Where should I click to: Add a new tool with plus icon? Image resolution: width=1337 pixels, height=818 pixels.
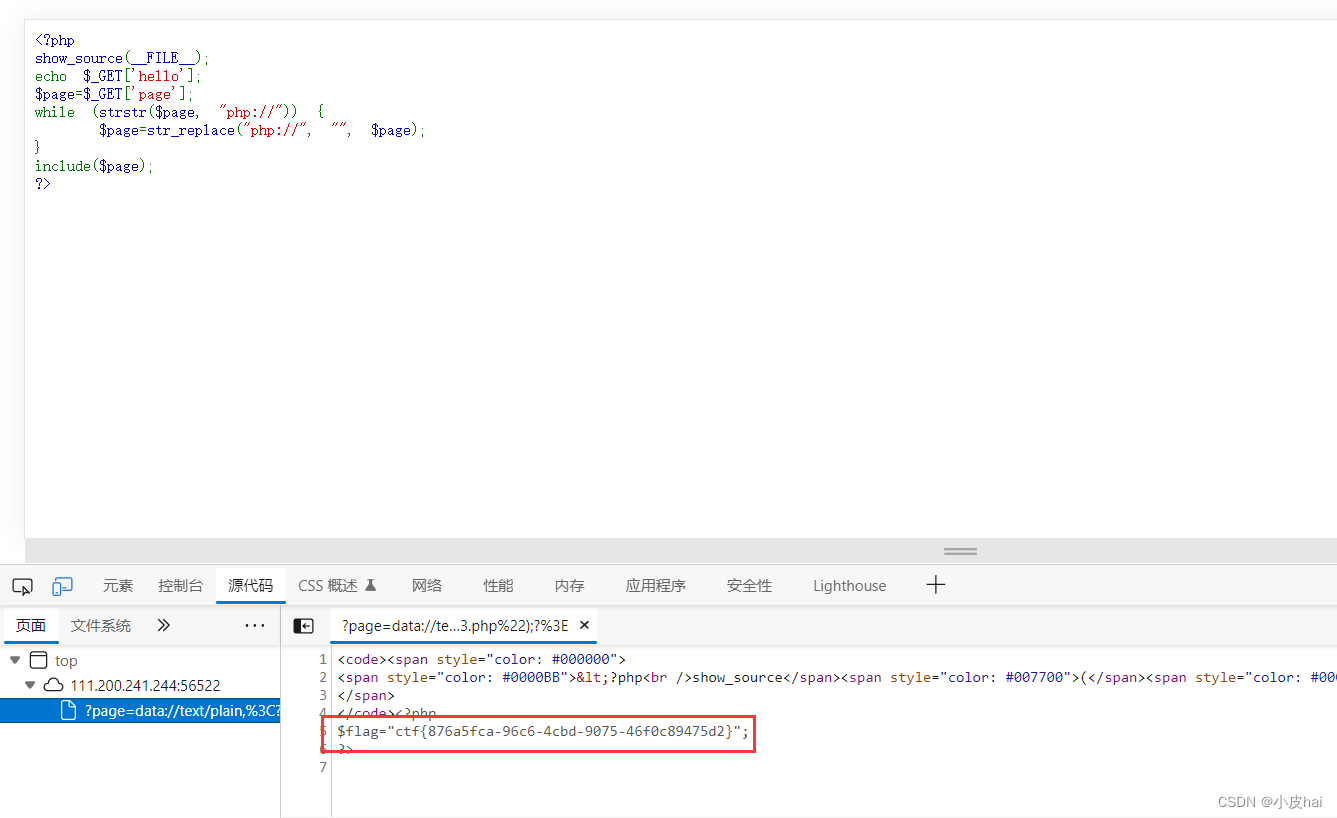(936, 585)
